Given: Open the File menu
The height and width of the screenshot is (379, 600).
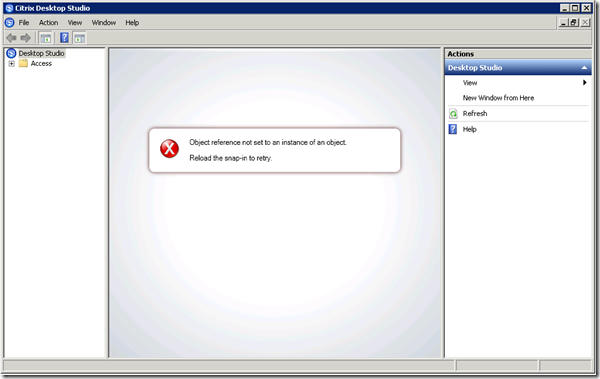Looking at the screenshot, I should pyautogui.click(x=24, y=23).
